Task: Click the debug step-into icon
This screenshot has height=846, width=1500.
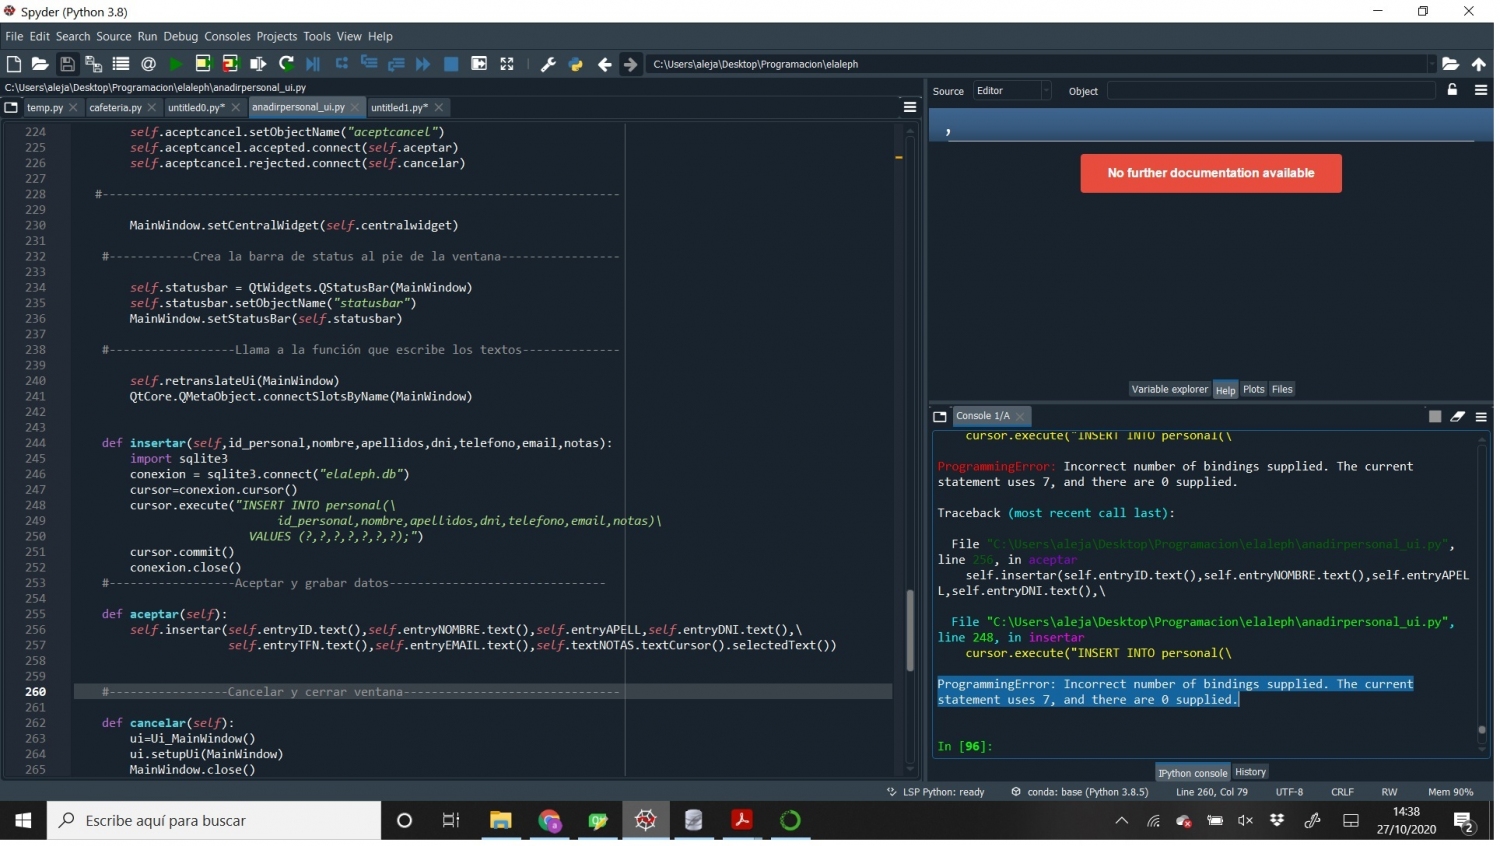Action: coord(369,64)
